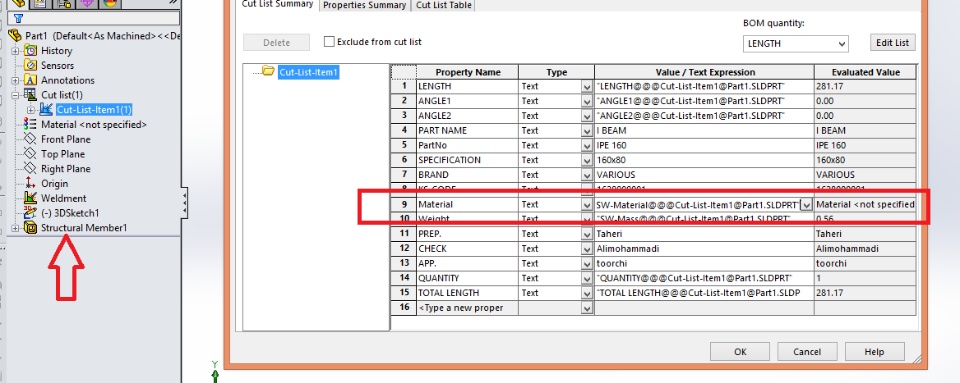This screenshot has width=960, height=383.
Task: Click the 'IPE 160' value expression cell
Action: [x=704, y=145]
